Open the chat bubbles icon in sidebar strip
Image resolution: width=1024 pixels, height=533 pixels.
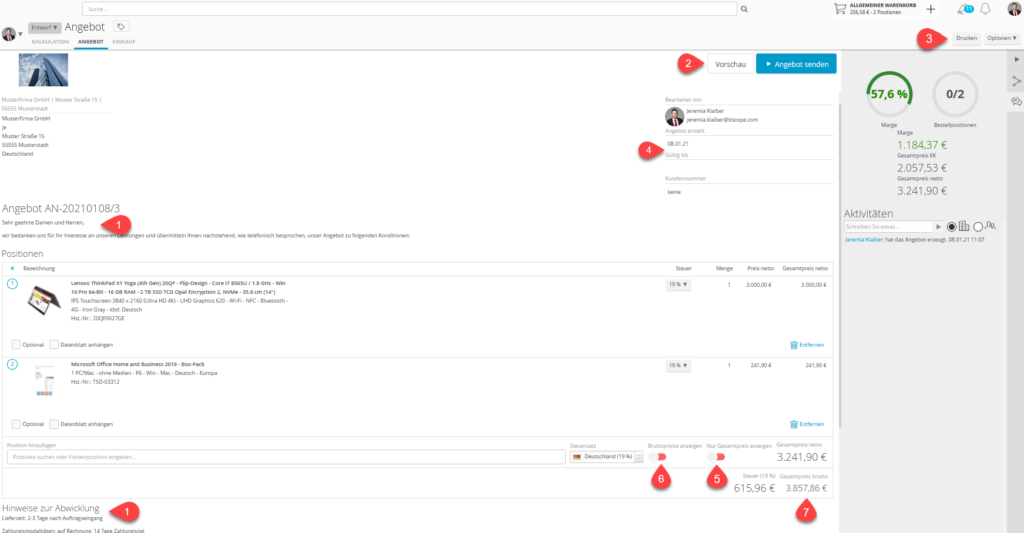pyautogui.click(x=1016, y=102)
